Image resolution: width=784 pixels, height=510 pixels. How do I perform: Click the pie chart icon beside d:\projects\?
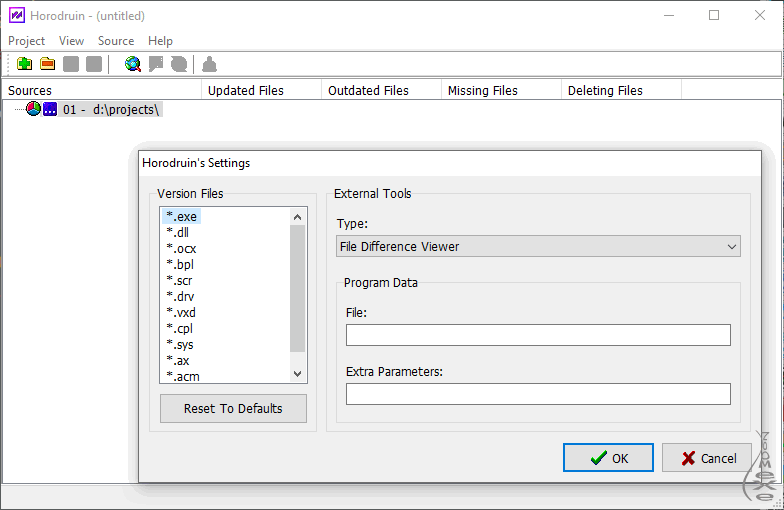click(x=33, y=109)
